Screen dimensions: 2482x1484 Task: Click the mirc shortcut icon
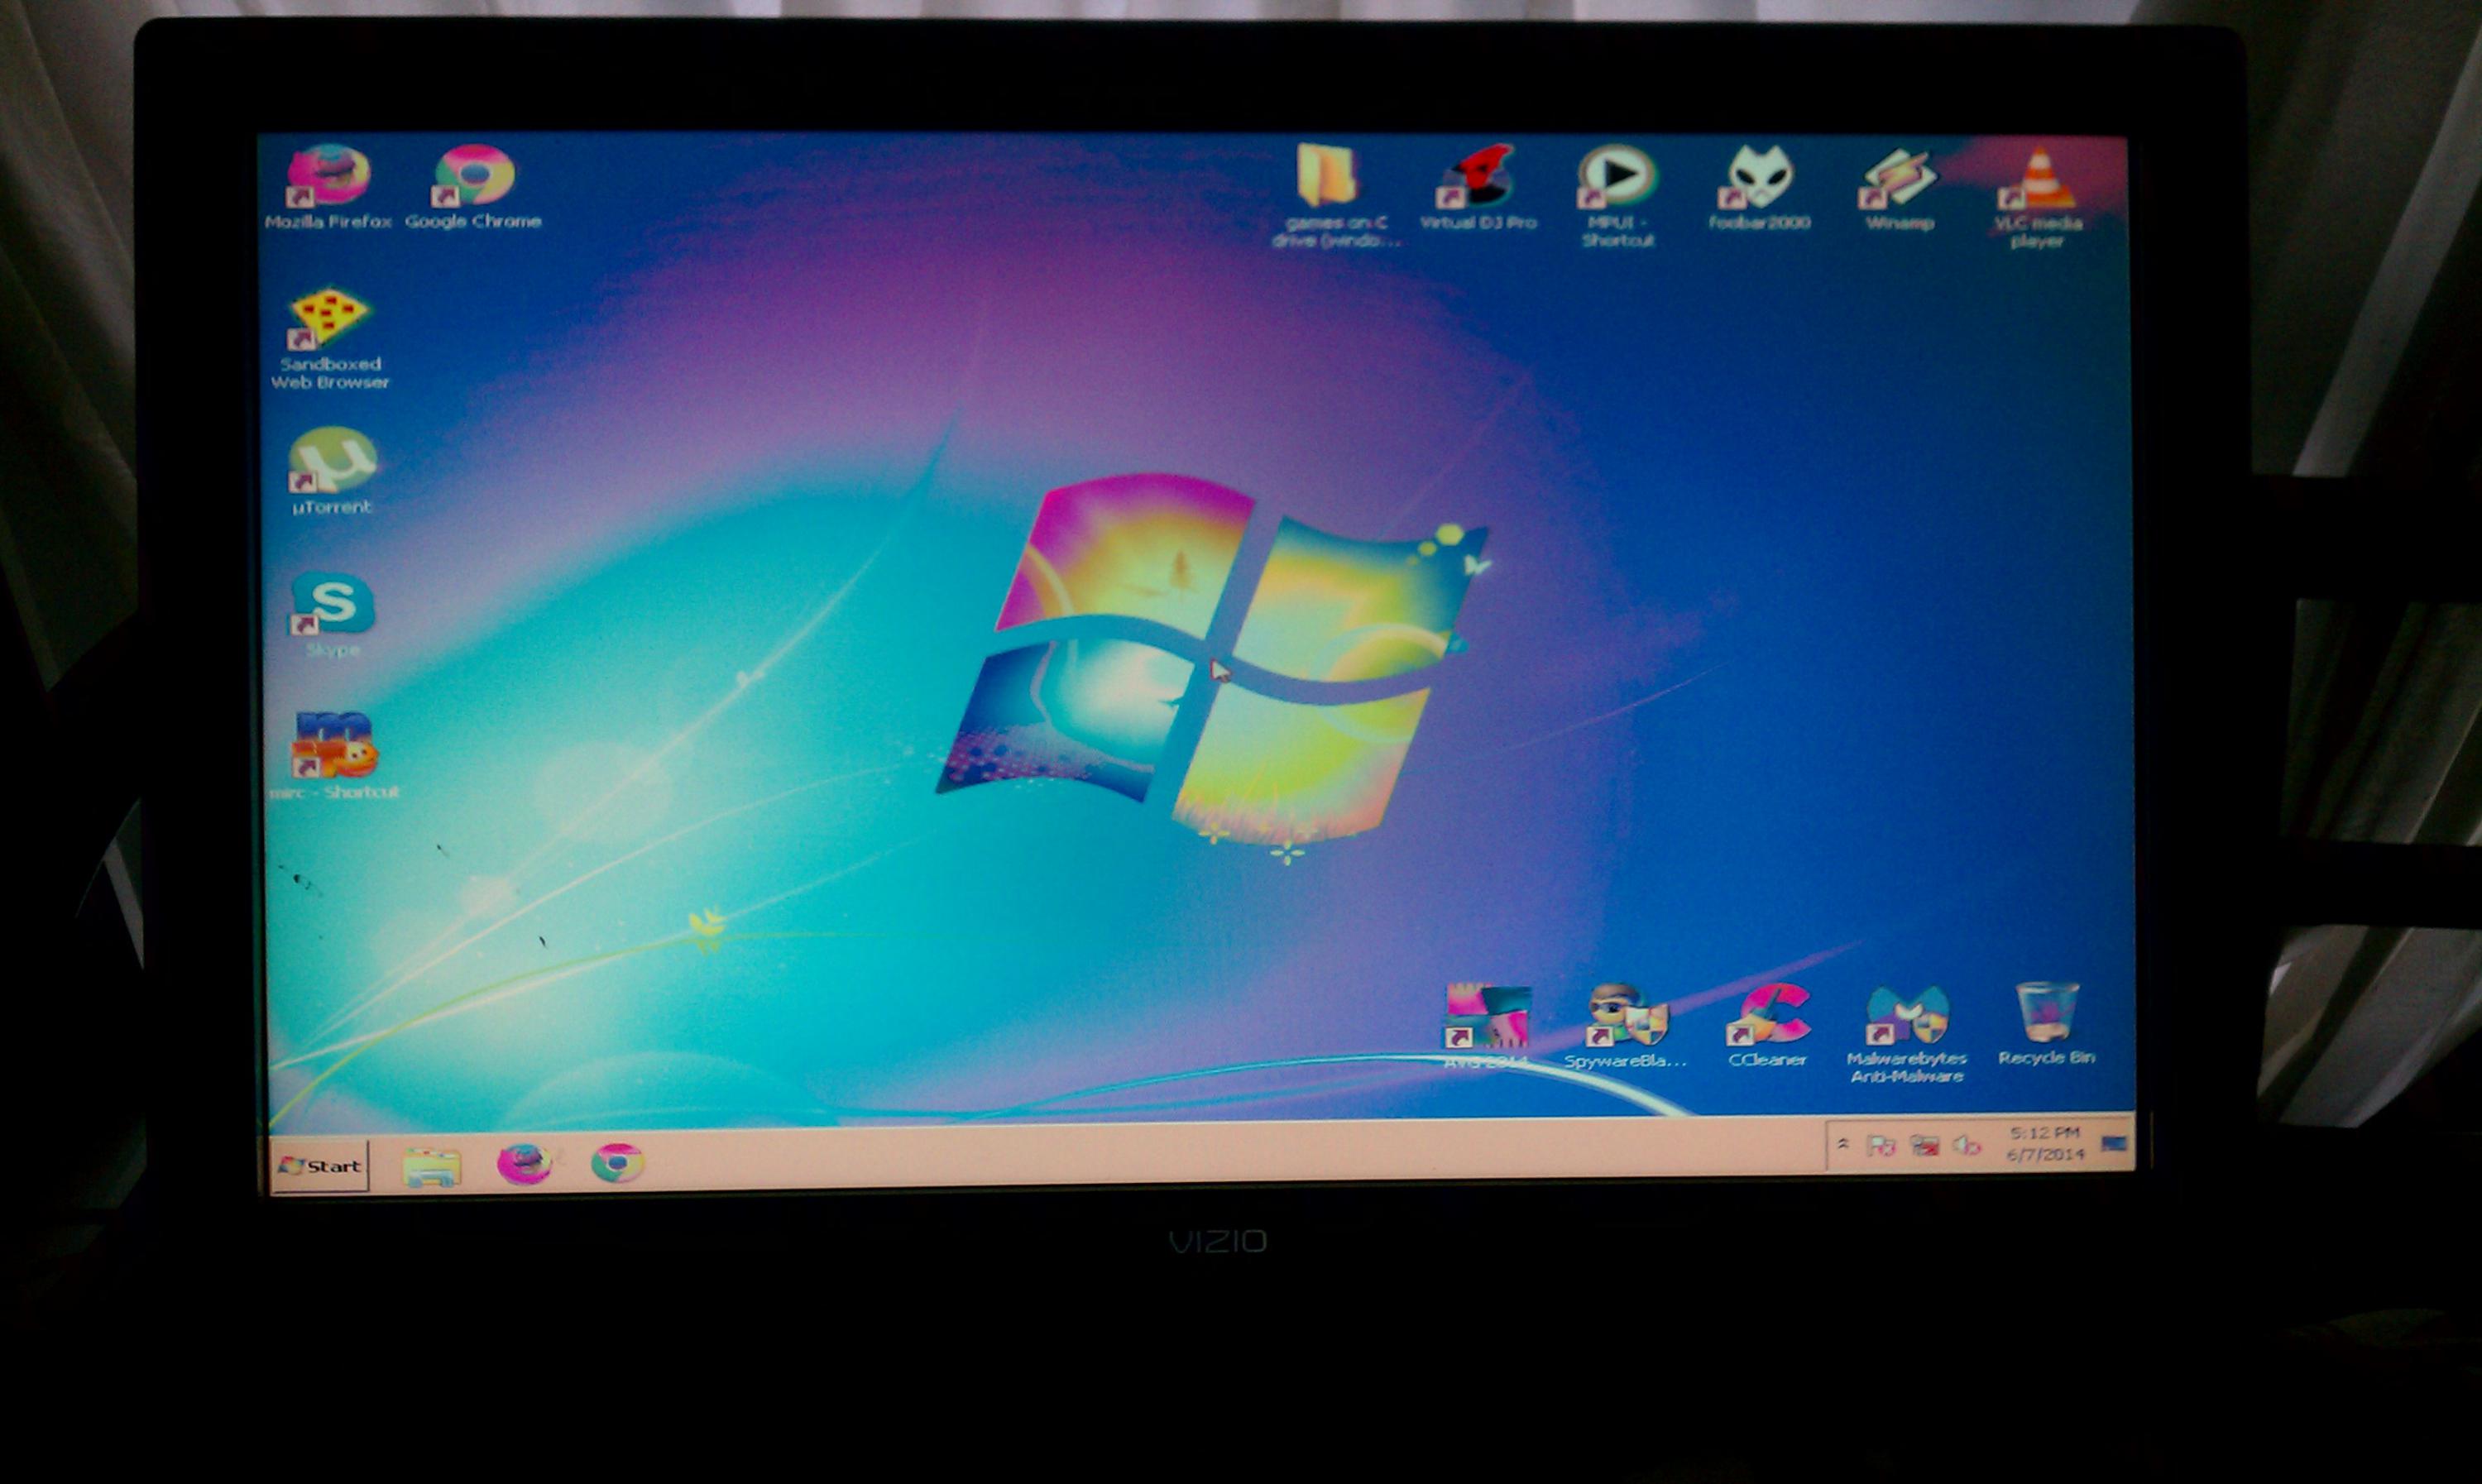pos(333,746)
